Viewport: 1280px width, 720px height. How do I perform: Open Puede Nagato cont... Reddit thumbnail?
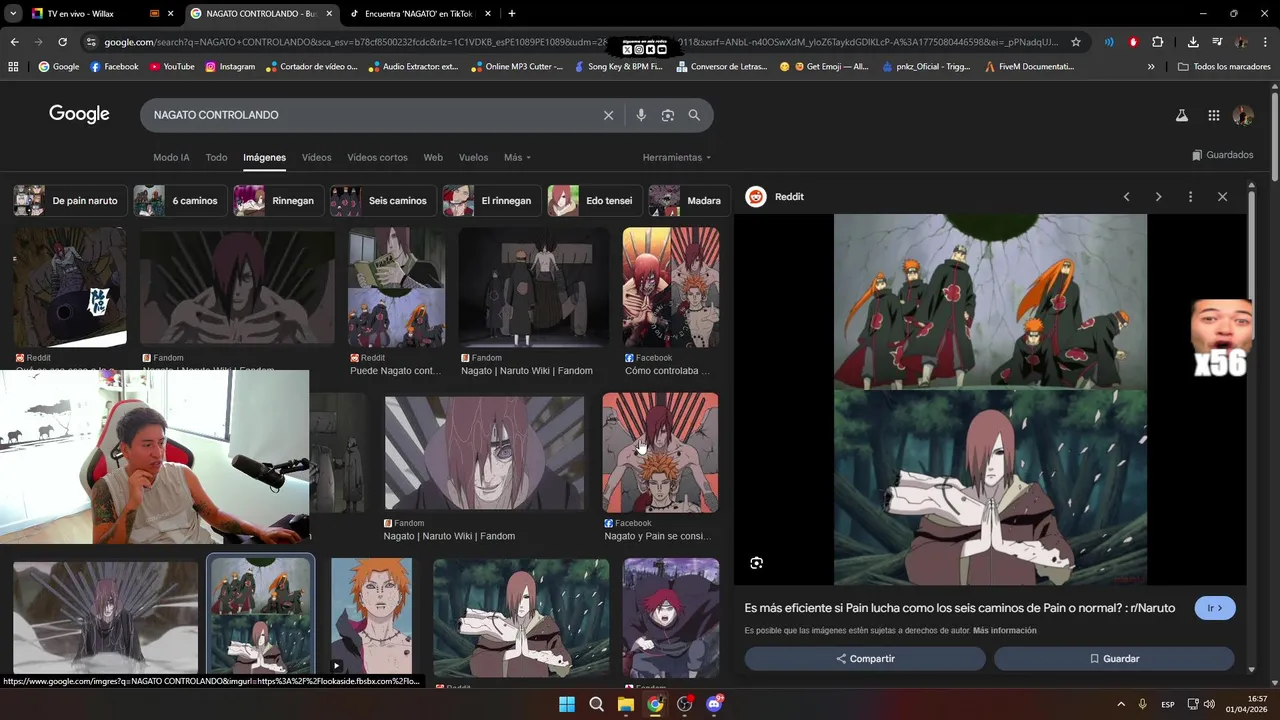point(396,287)
